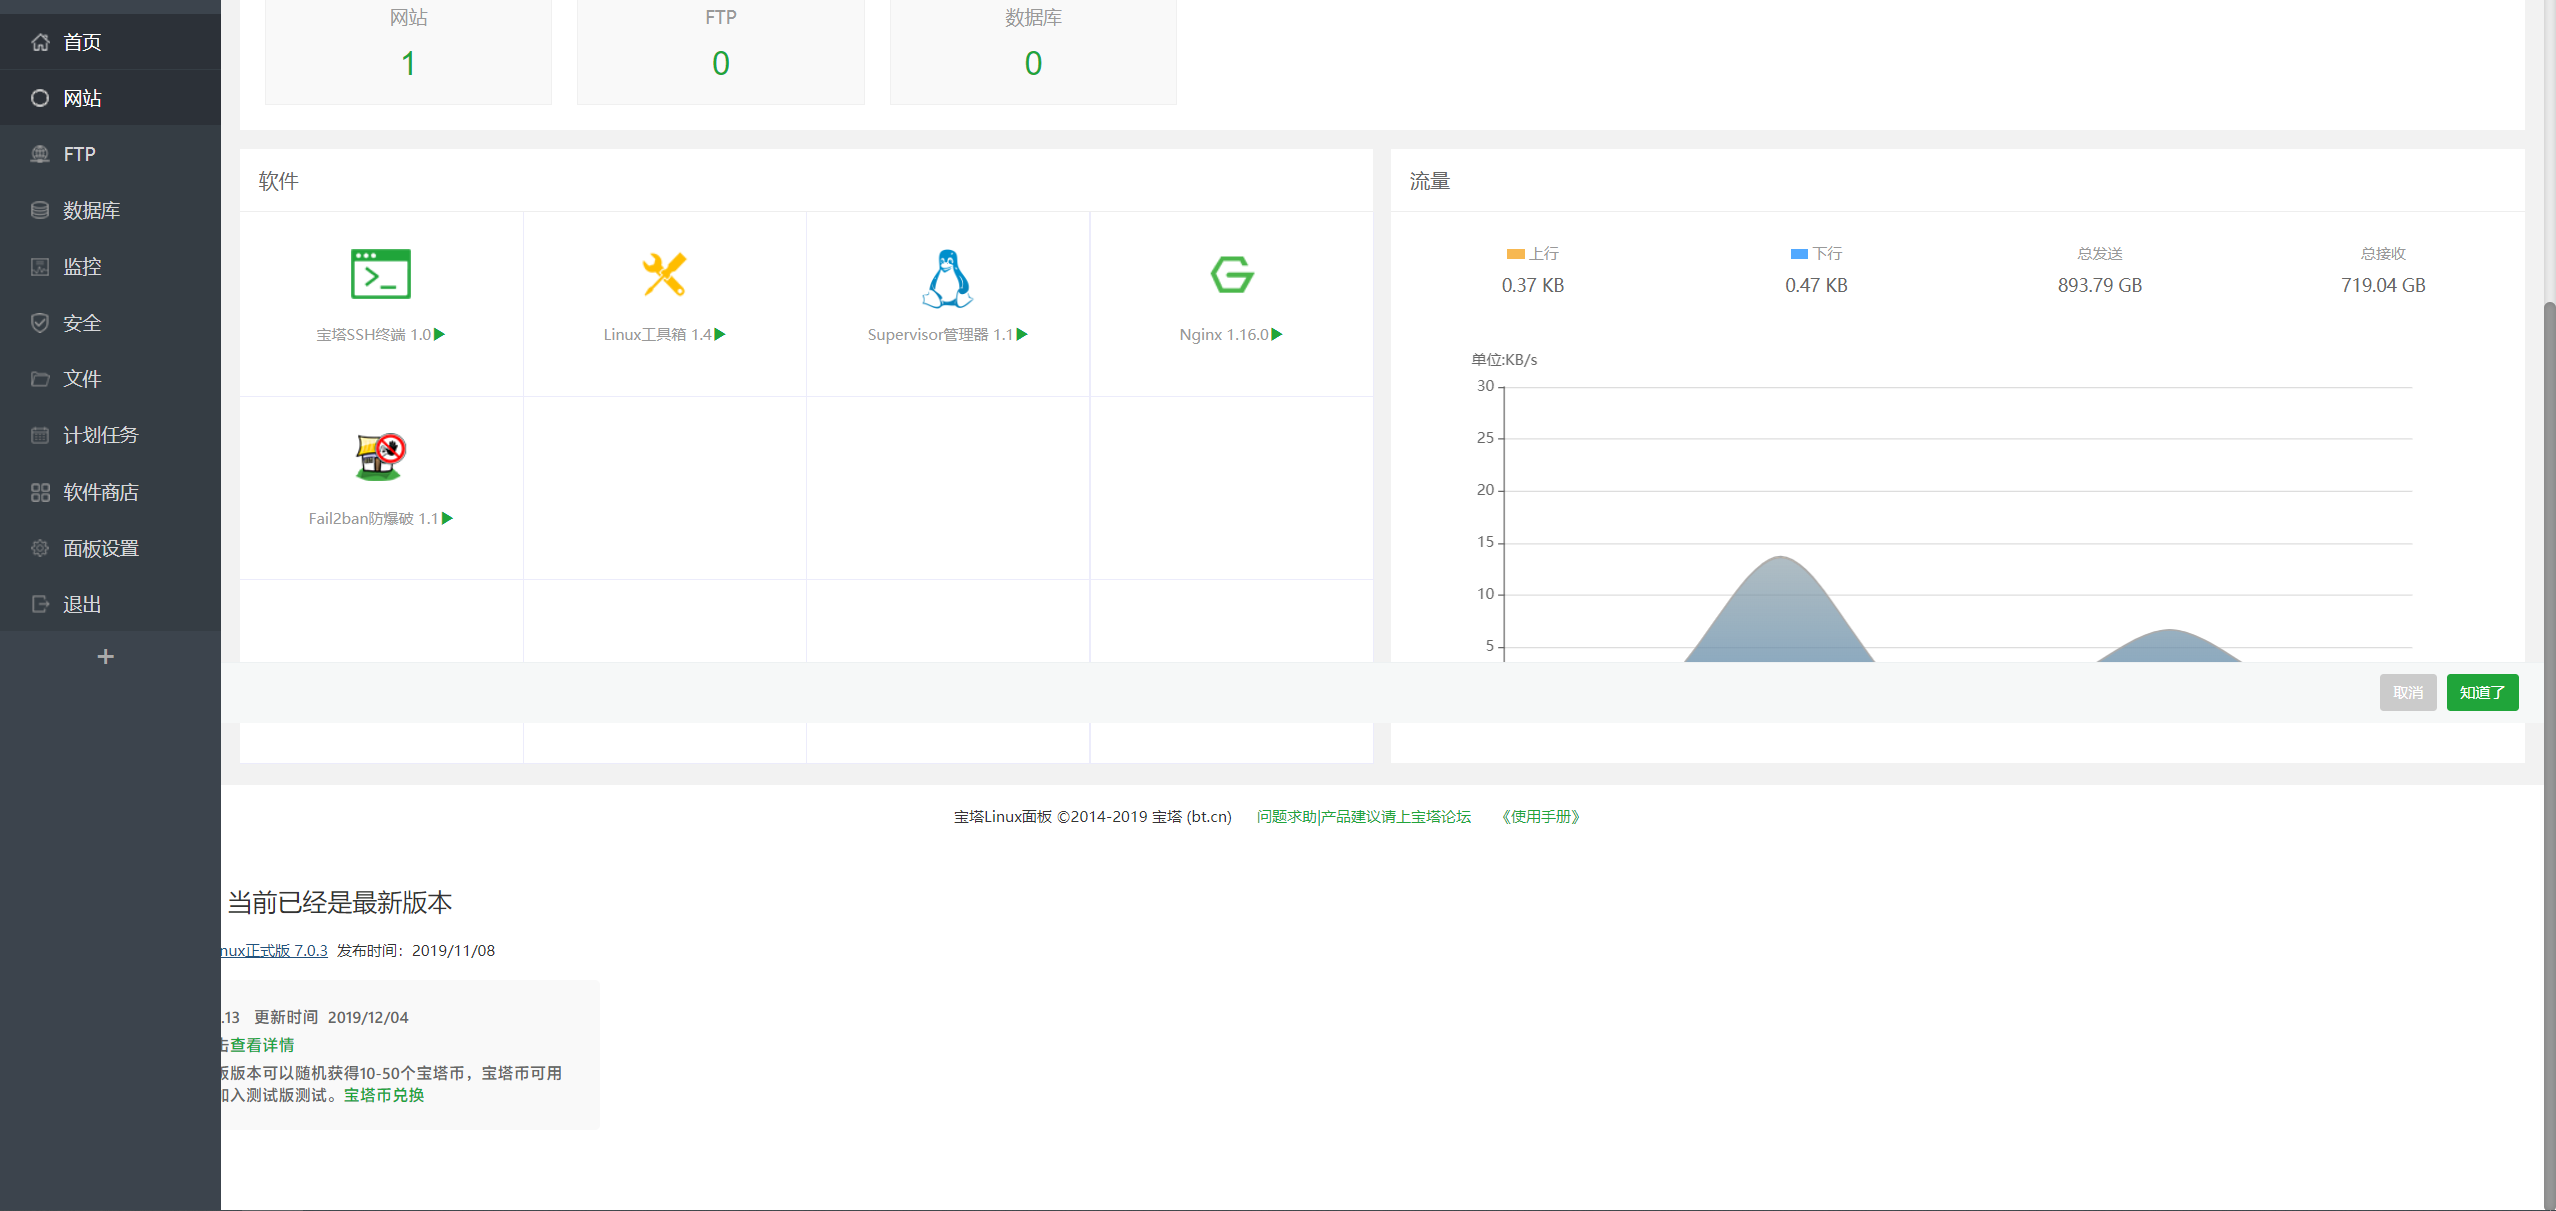Click the grid icon beside 软件商店
Image resolution: width=2556 pixels, height=1211 pixels.
[40, 492]
